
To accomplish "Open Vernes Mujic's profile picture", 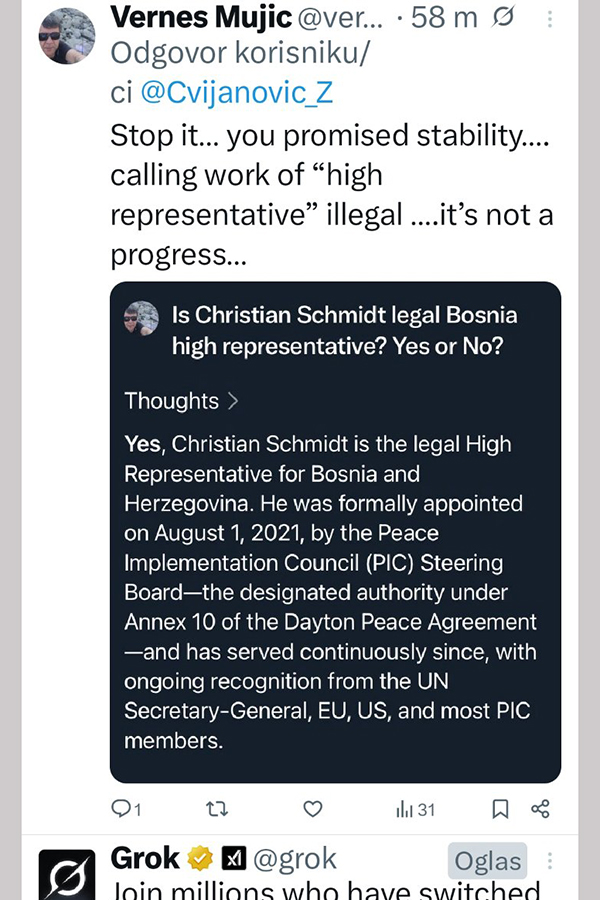I will tap(66, 36).
